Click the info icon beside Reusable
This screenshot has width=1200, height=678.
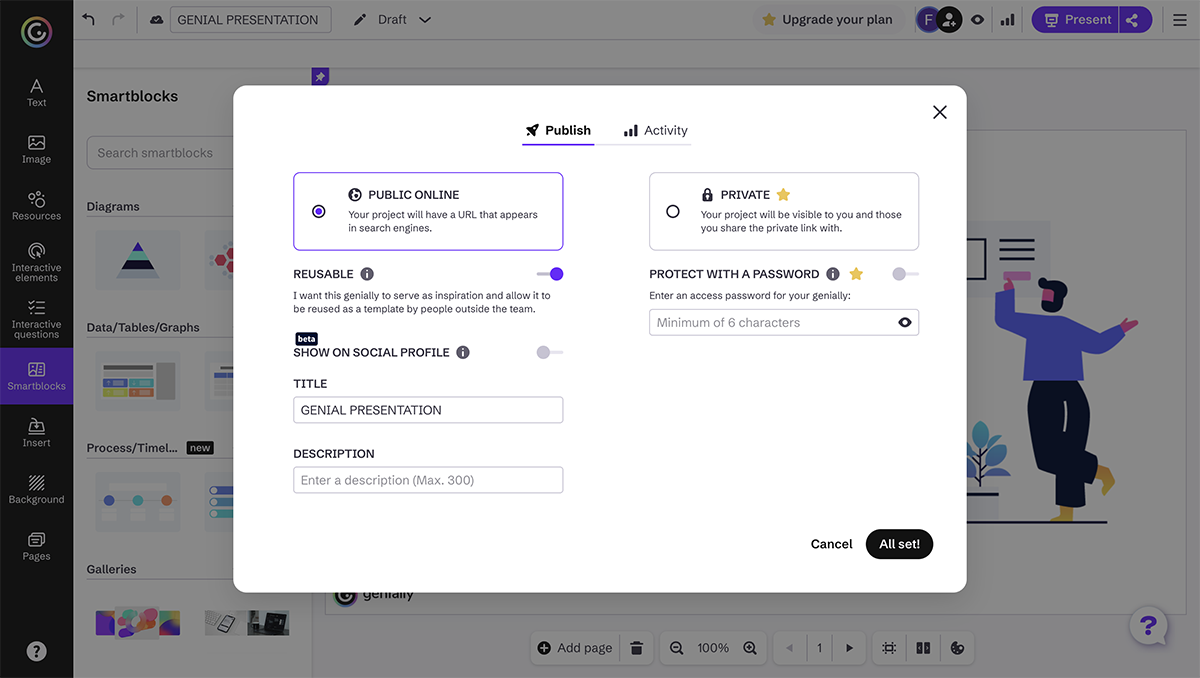pos(367,274)
